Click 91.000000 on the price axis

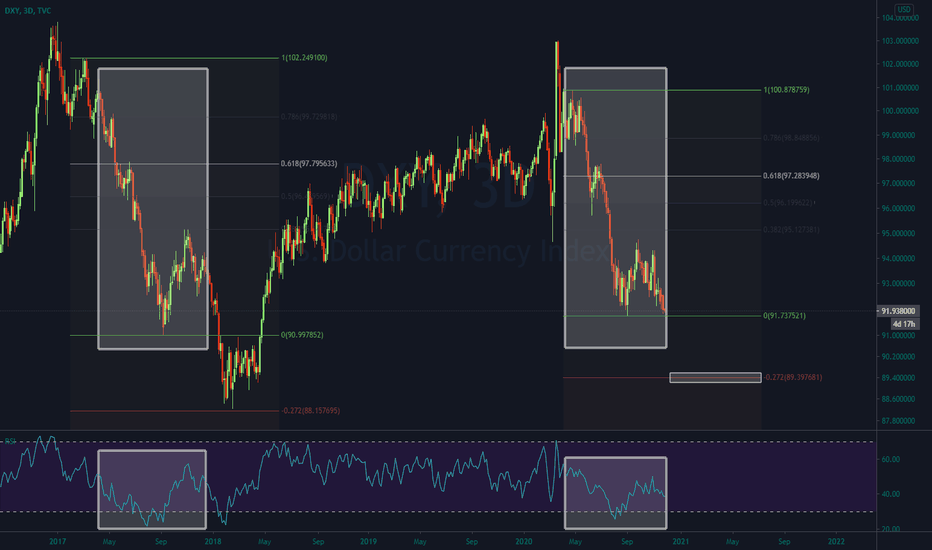click(898, 336)
